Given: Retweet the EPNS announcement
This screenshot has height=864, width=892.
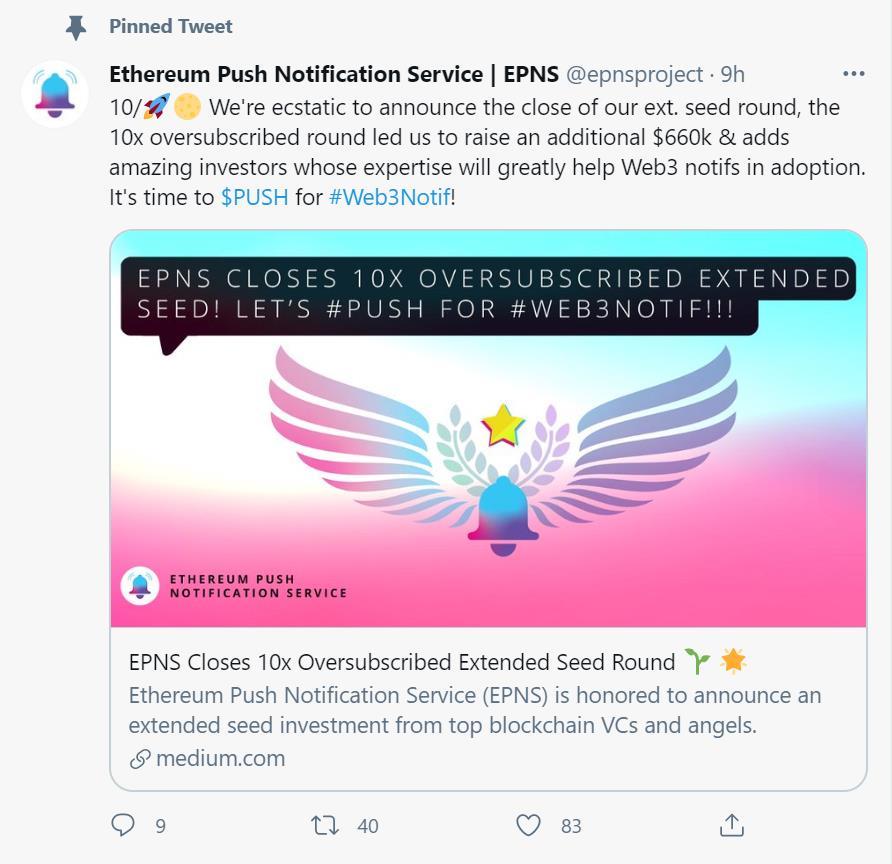Looking at the screenshot, I should [323, 826].
